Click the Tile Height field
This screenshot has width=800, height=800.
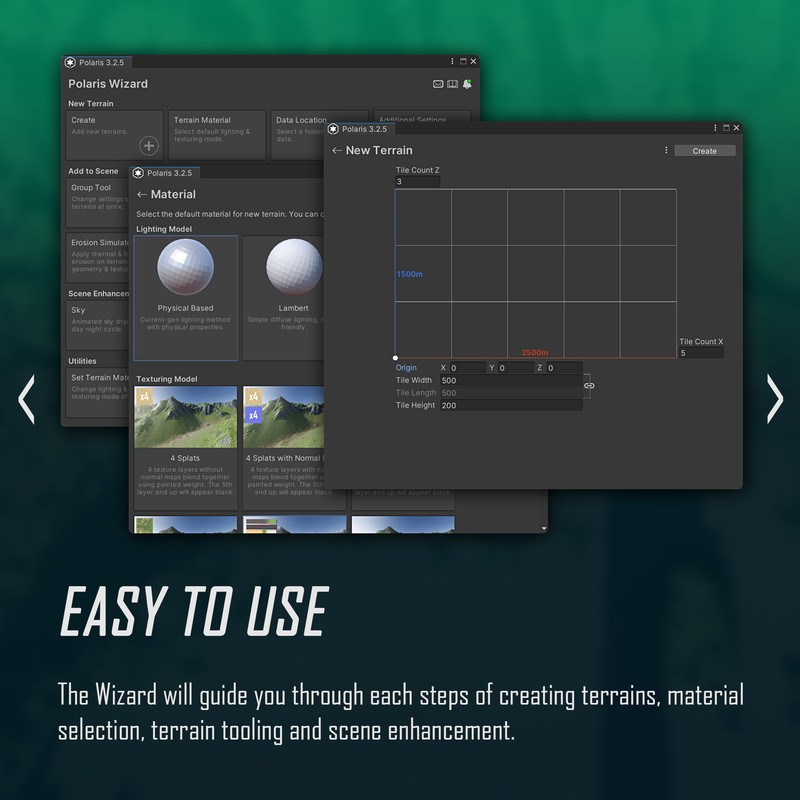click(x=511, y=405)
